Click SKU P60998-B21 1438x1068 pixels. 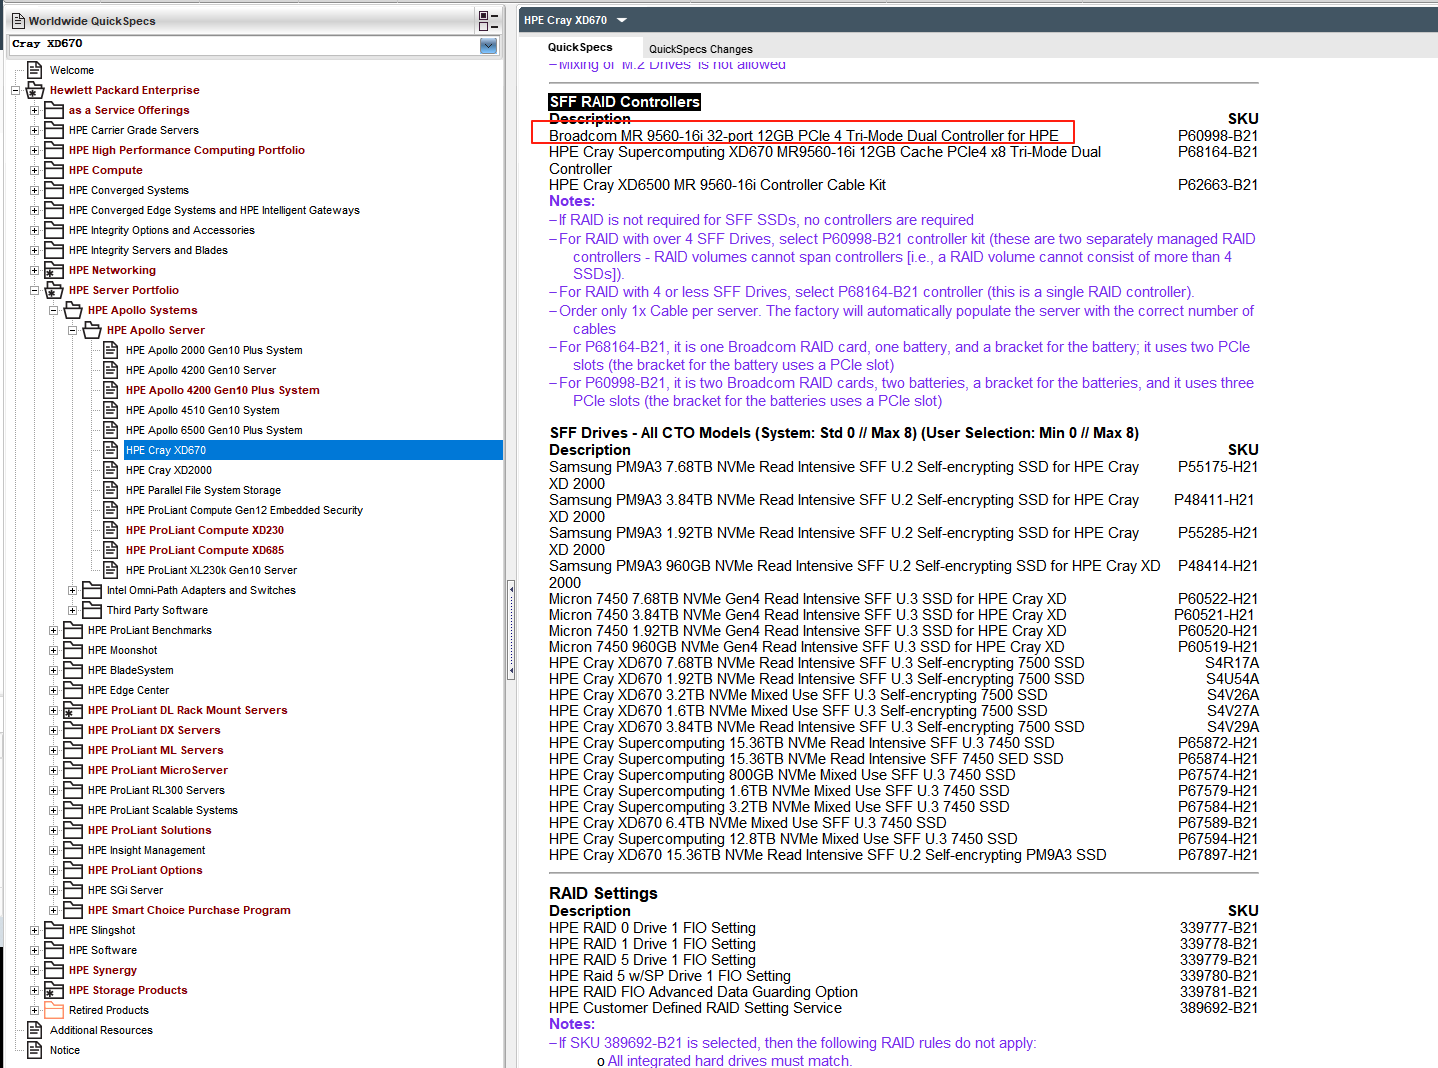(x=1217, y=136)
